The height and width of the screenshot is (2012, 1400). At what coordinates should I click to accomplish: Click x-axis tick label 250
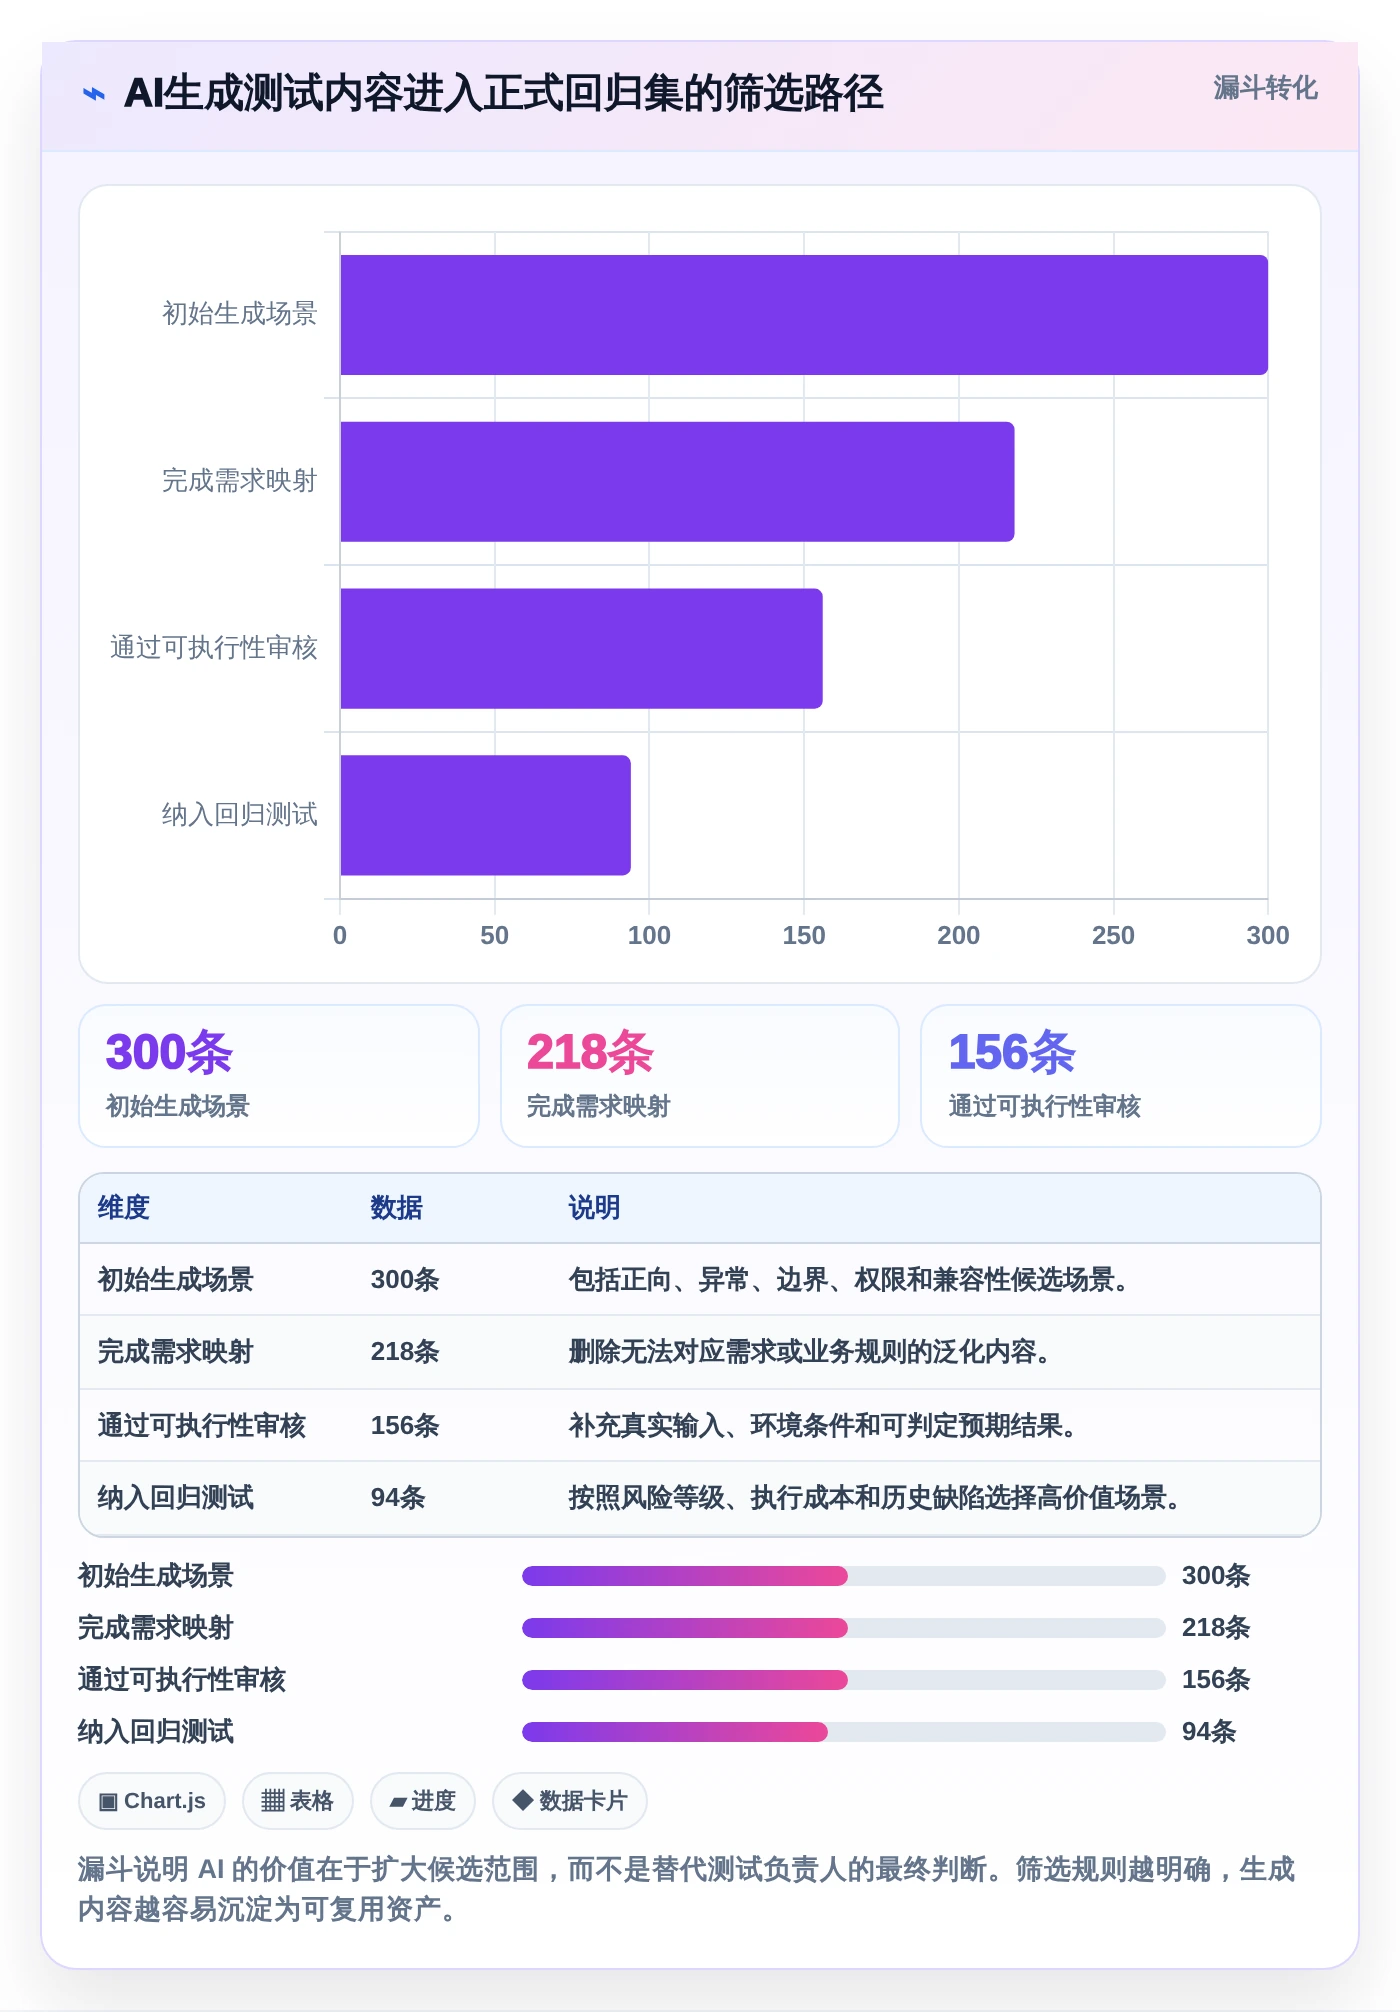(x=1113, y=936)
